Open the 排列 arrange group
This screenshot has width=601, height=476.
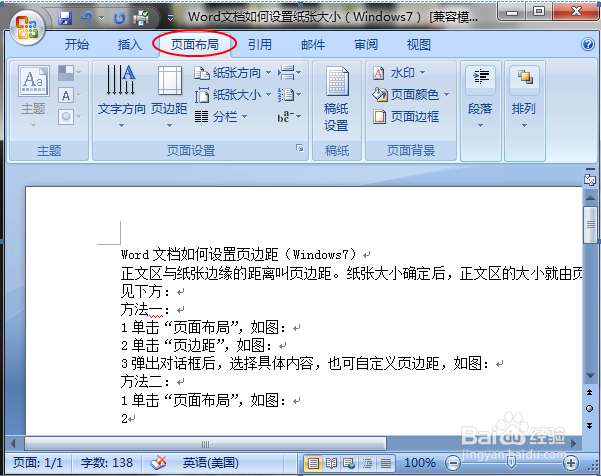tap(524, 98)
